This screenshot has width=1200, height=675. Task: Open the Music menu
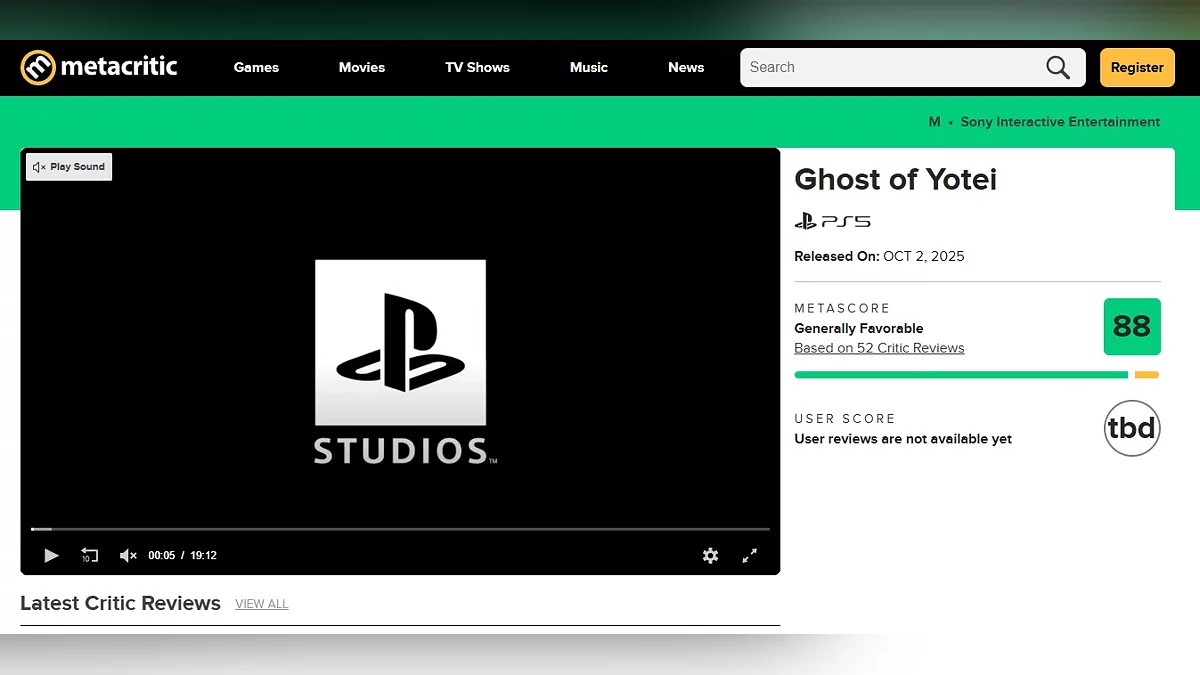pyautogui.click(x=589, y=67)
